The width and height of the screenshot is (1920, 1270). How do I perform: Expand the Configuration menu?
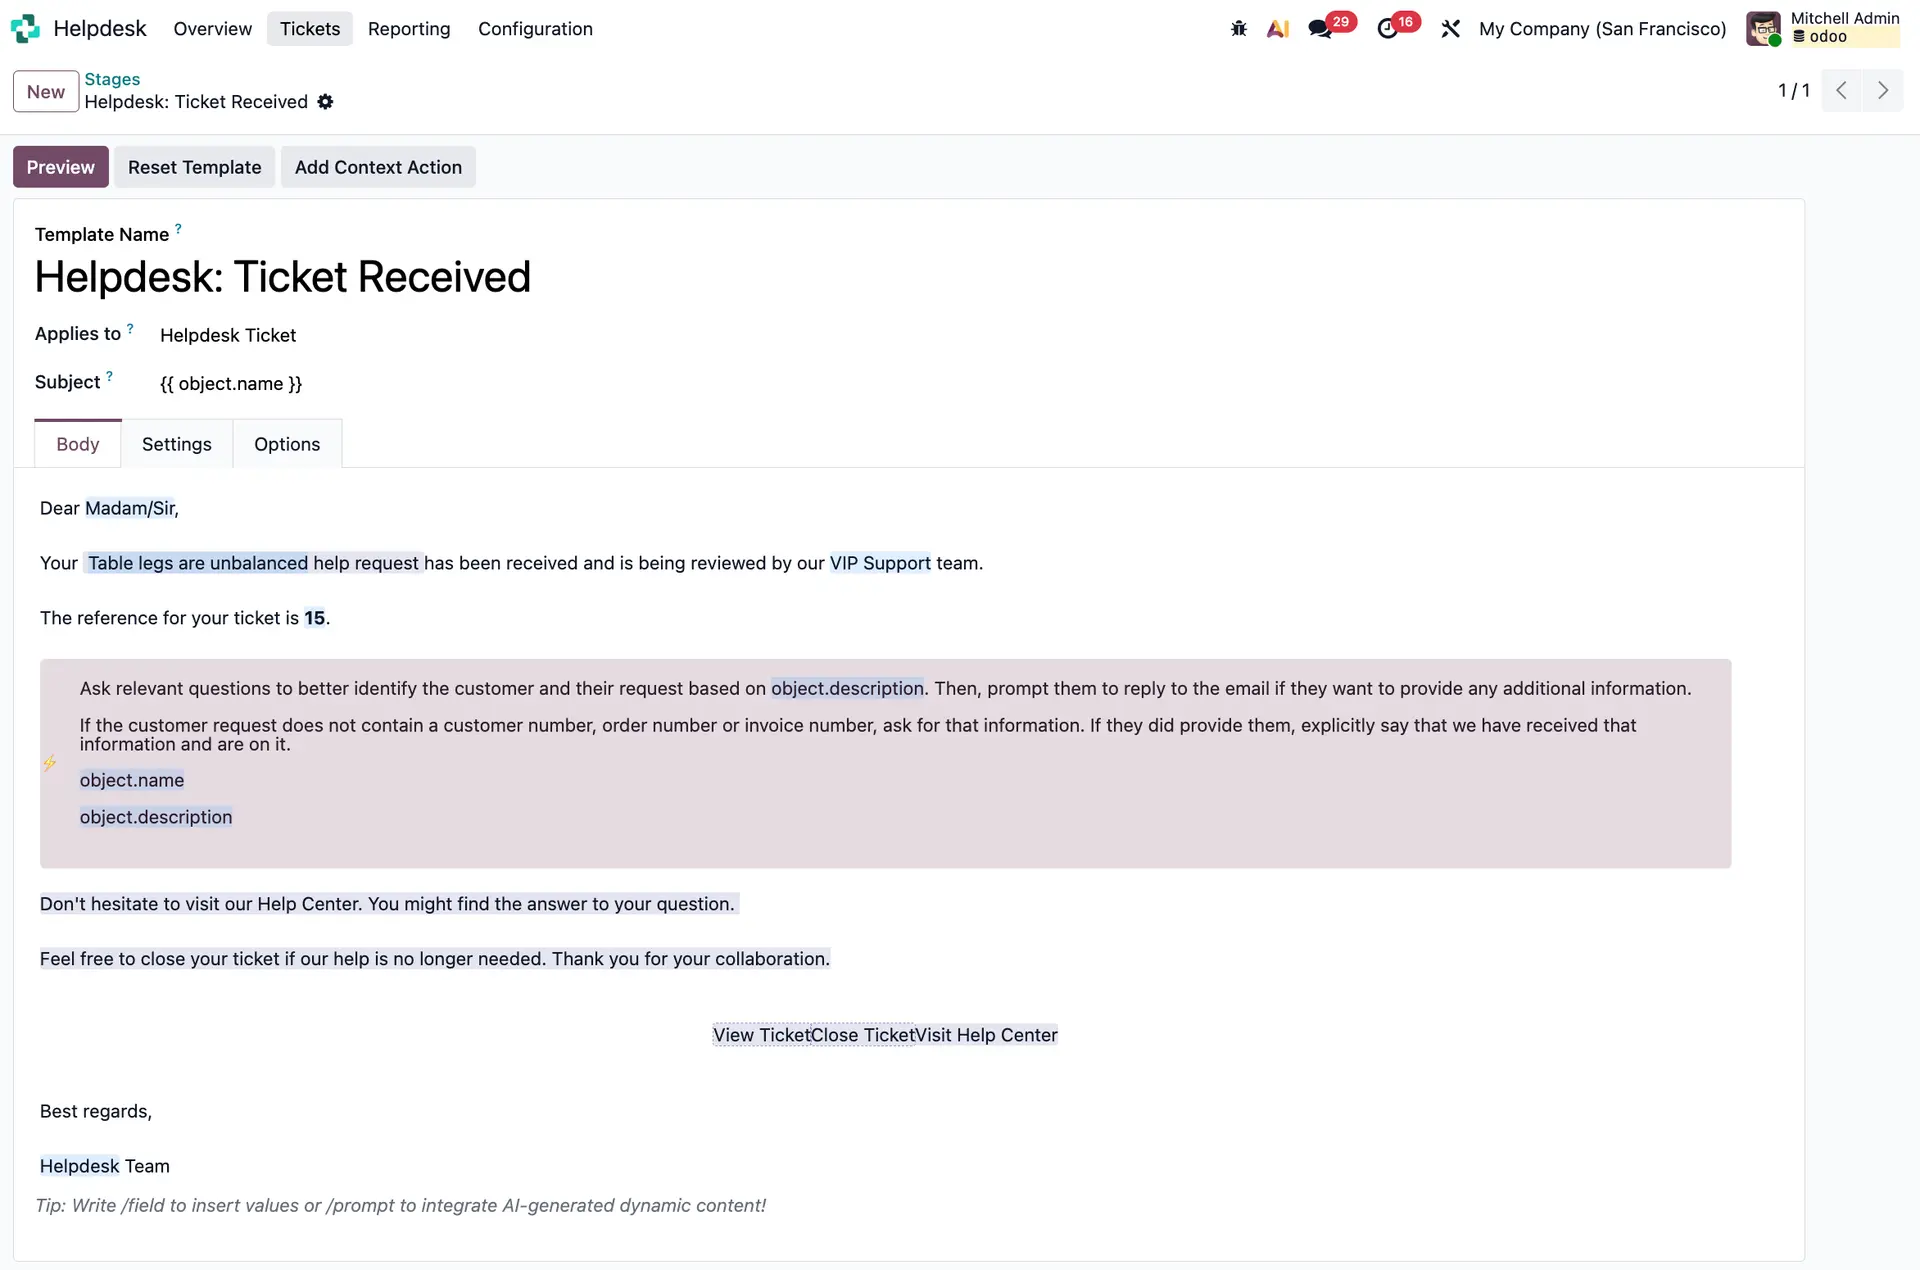click(x=535, y=29)
